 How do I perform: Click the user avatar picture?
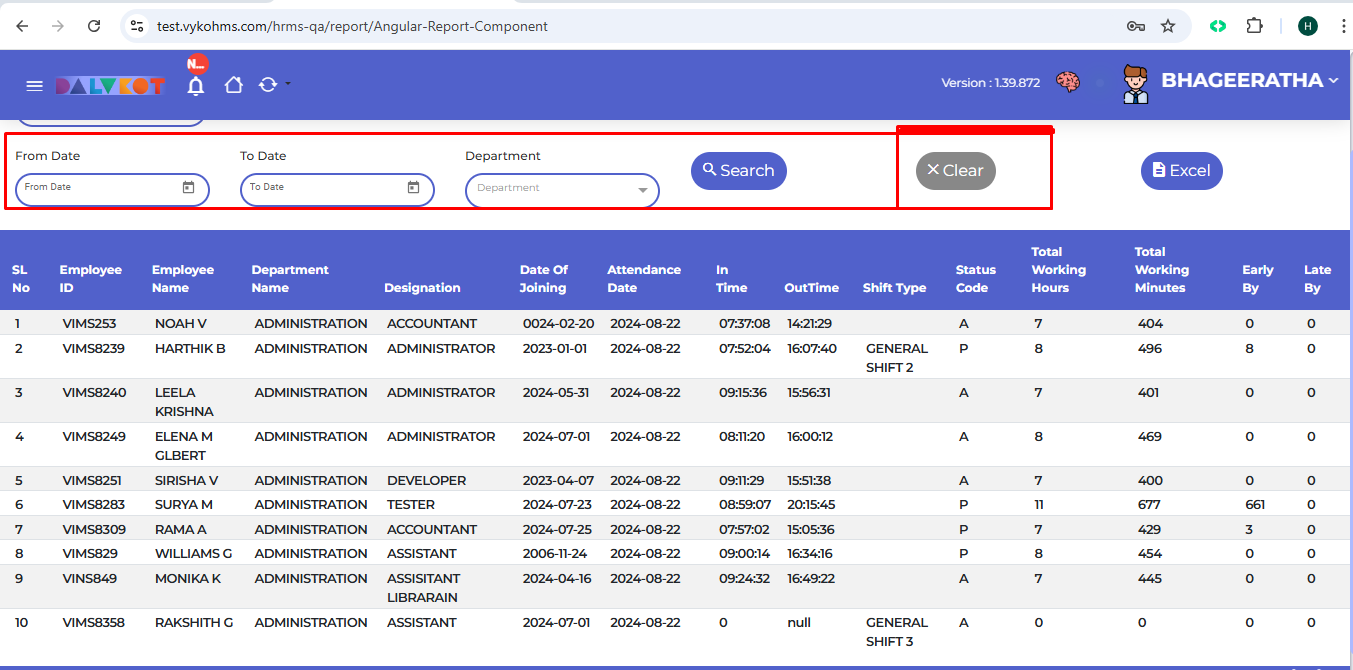pos(1135,84)
